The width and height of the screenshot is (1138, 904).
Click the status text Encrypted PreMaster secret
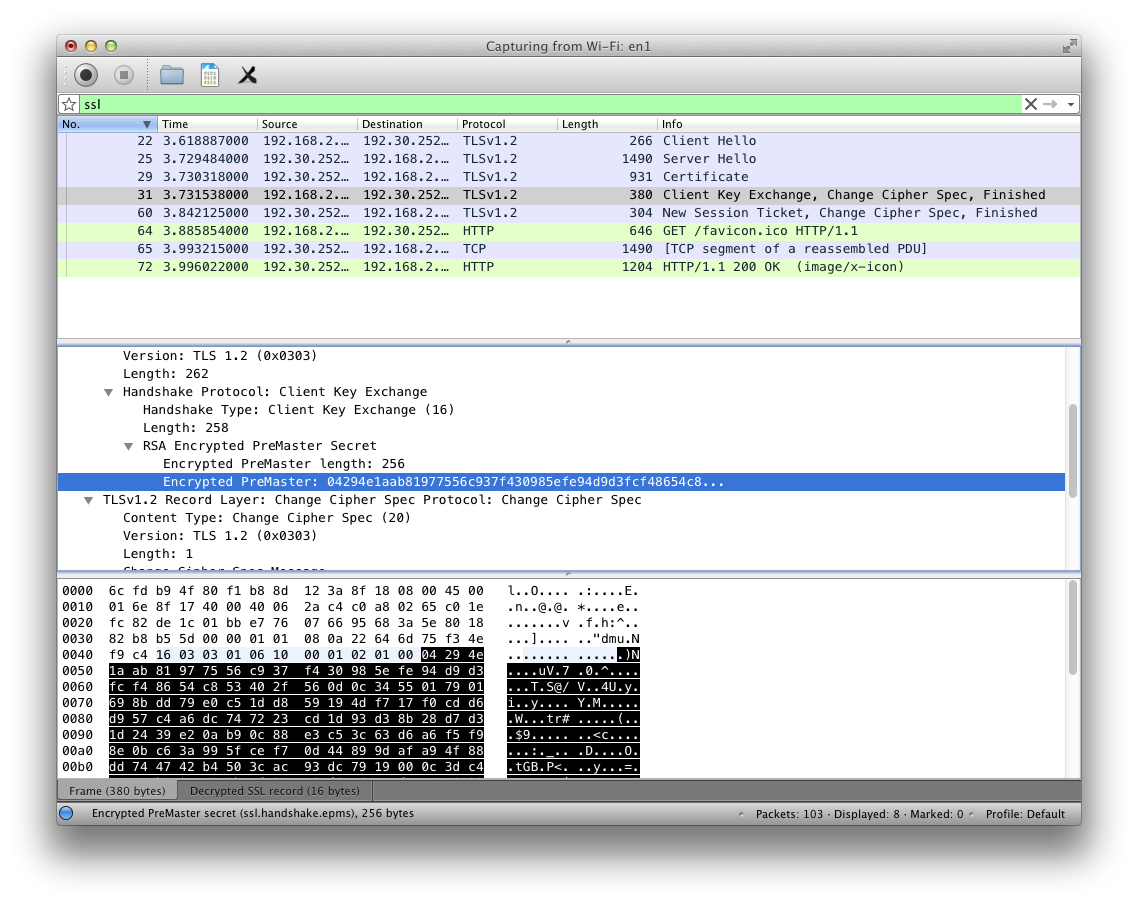253,813
